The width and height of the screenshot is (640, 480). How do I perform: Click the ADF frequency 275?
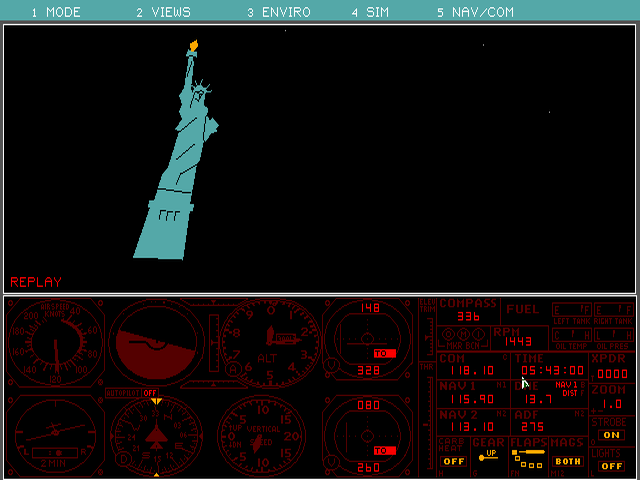point(533,427)
